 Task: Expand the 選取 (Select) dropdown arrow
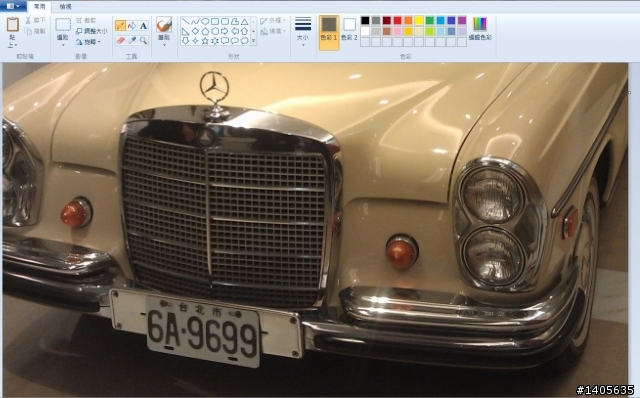[x=63, y=44]
